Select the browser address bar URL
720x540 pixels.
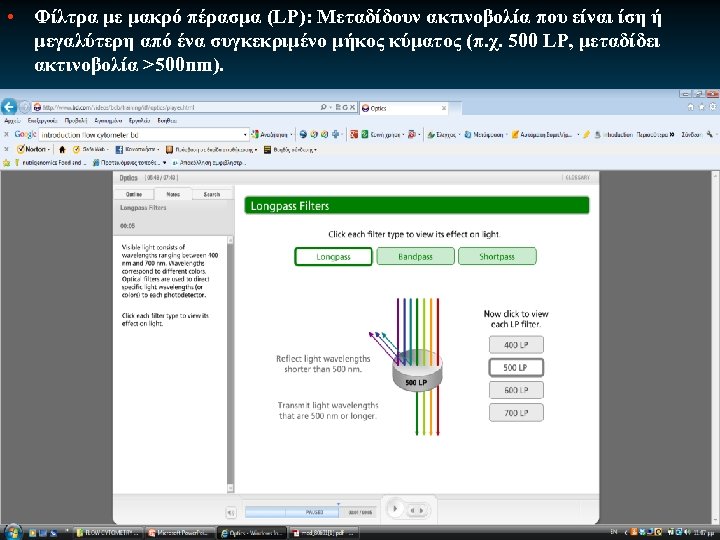click(118, 107)
